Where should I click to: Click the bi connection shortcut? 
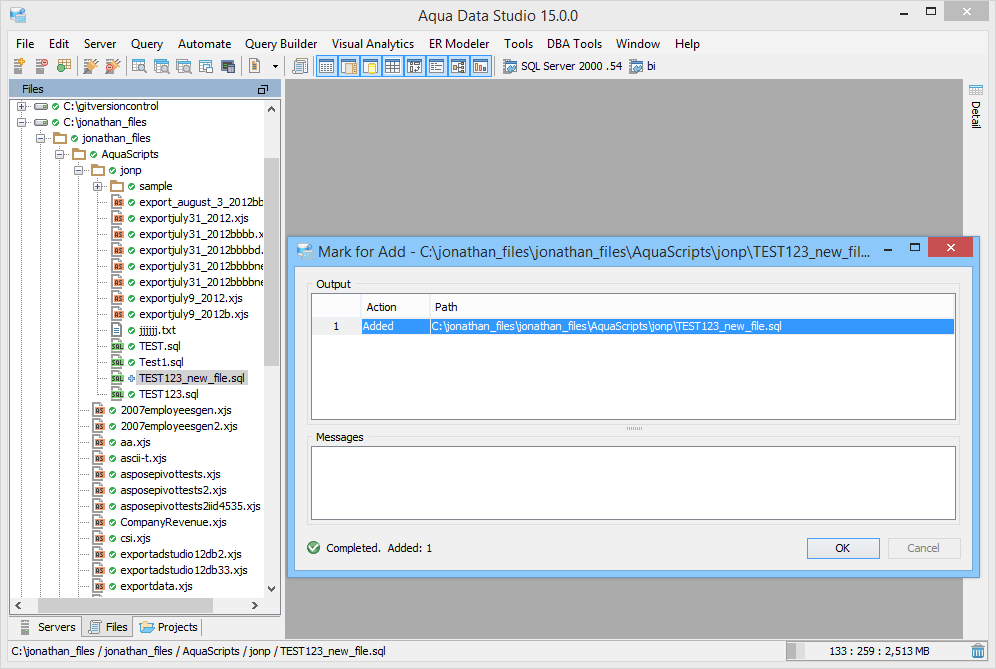[642, 66]
